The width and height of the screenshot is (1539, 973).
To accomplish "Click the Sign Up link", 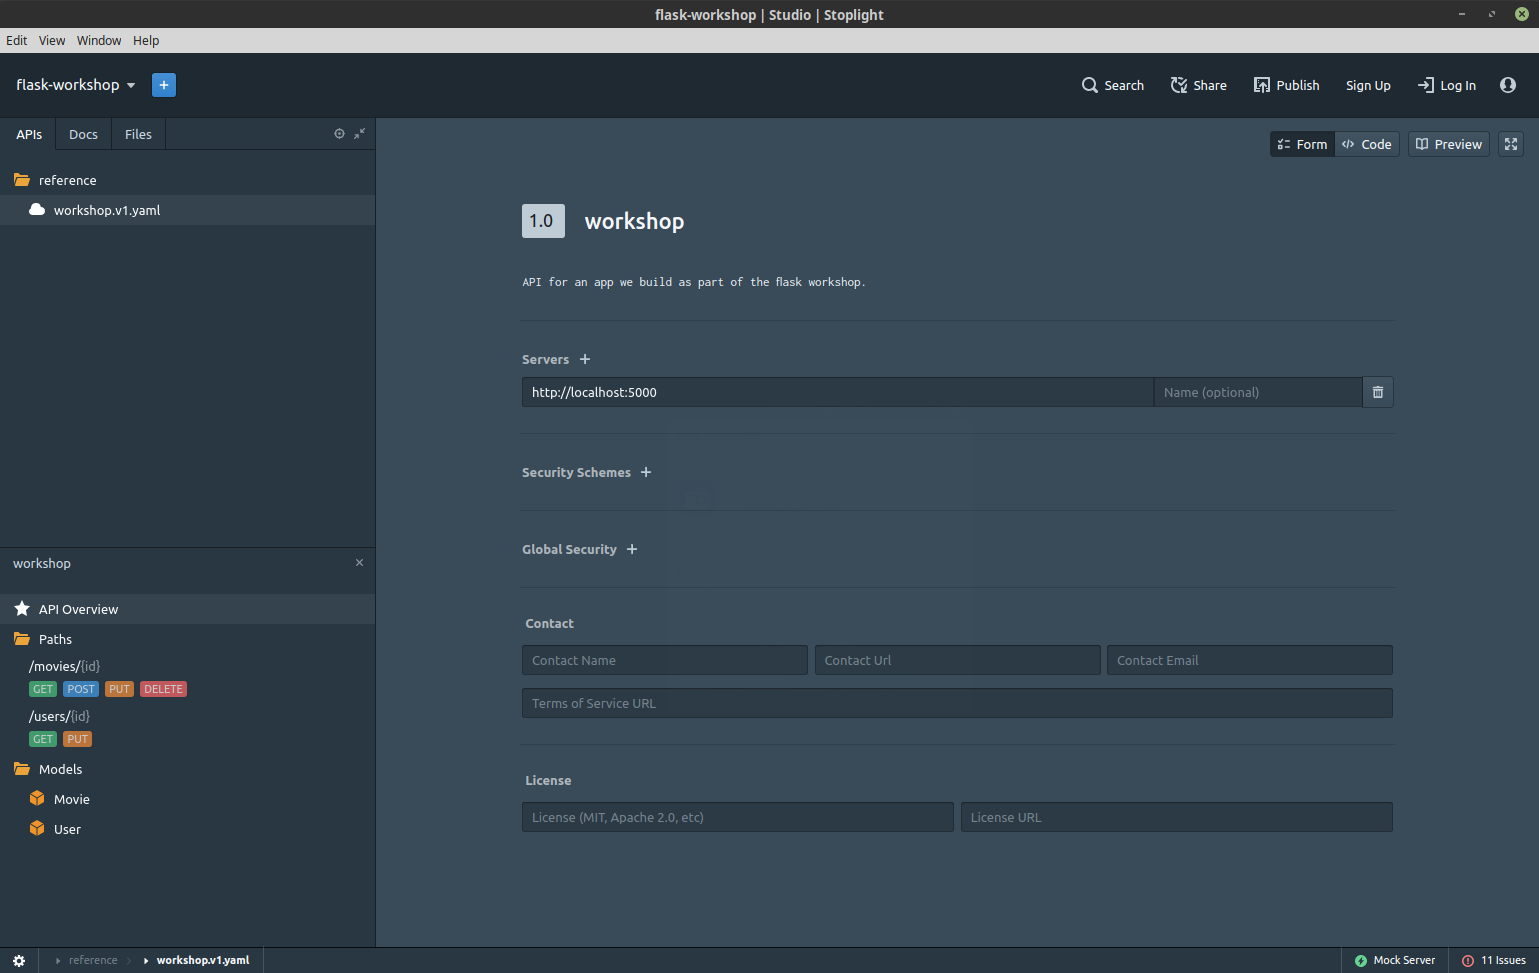I will [1368, 85].
